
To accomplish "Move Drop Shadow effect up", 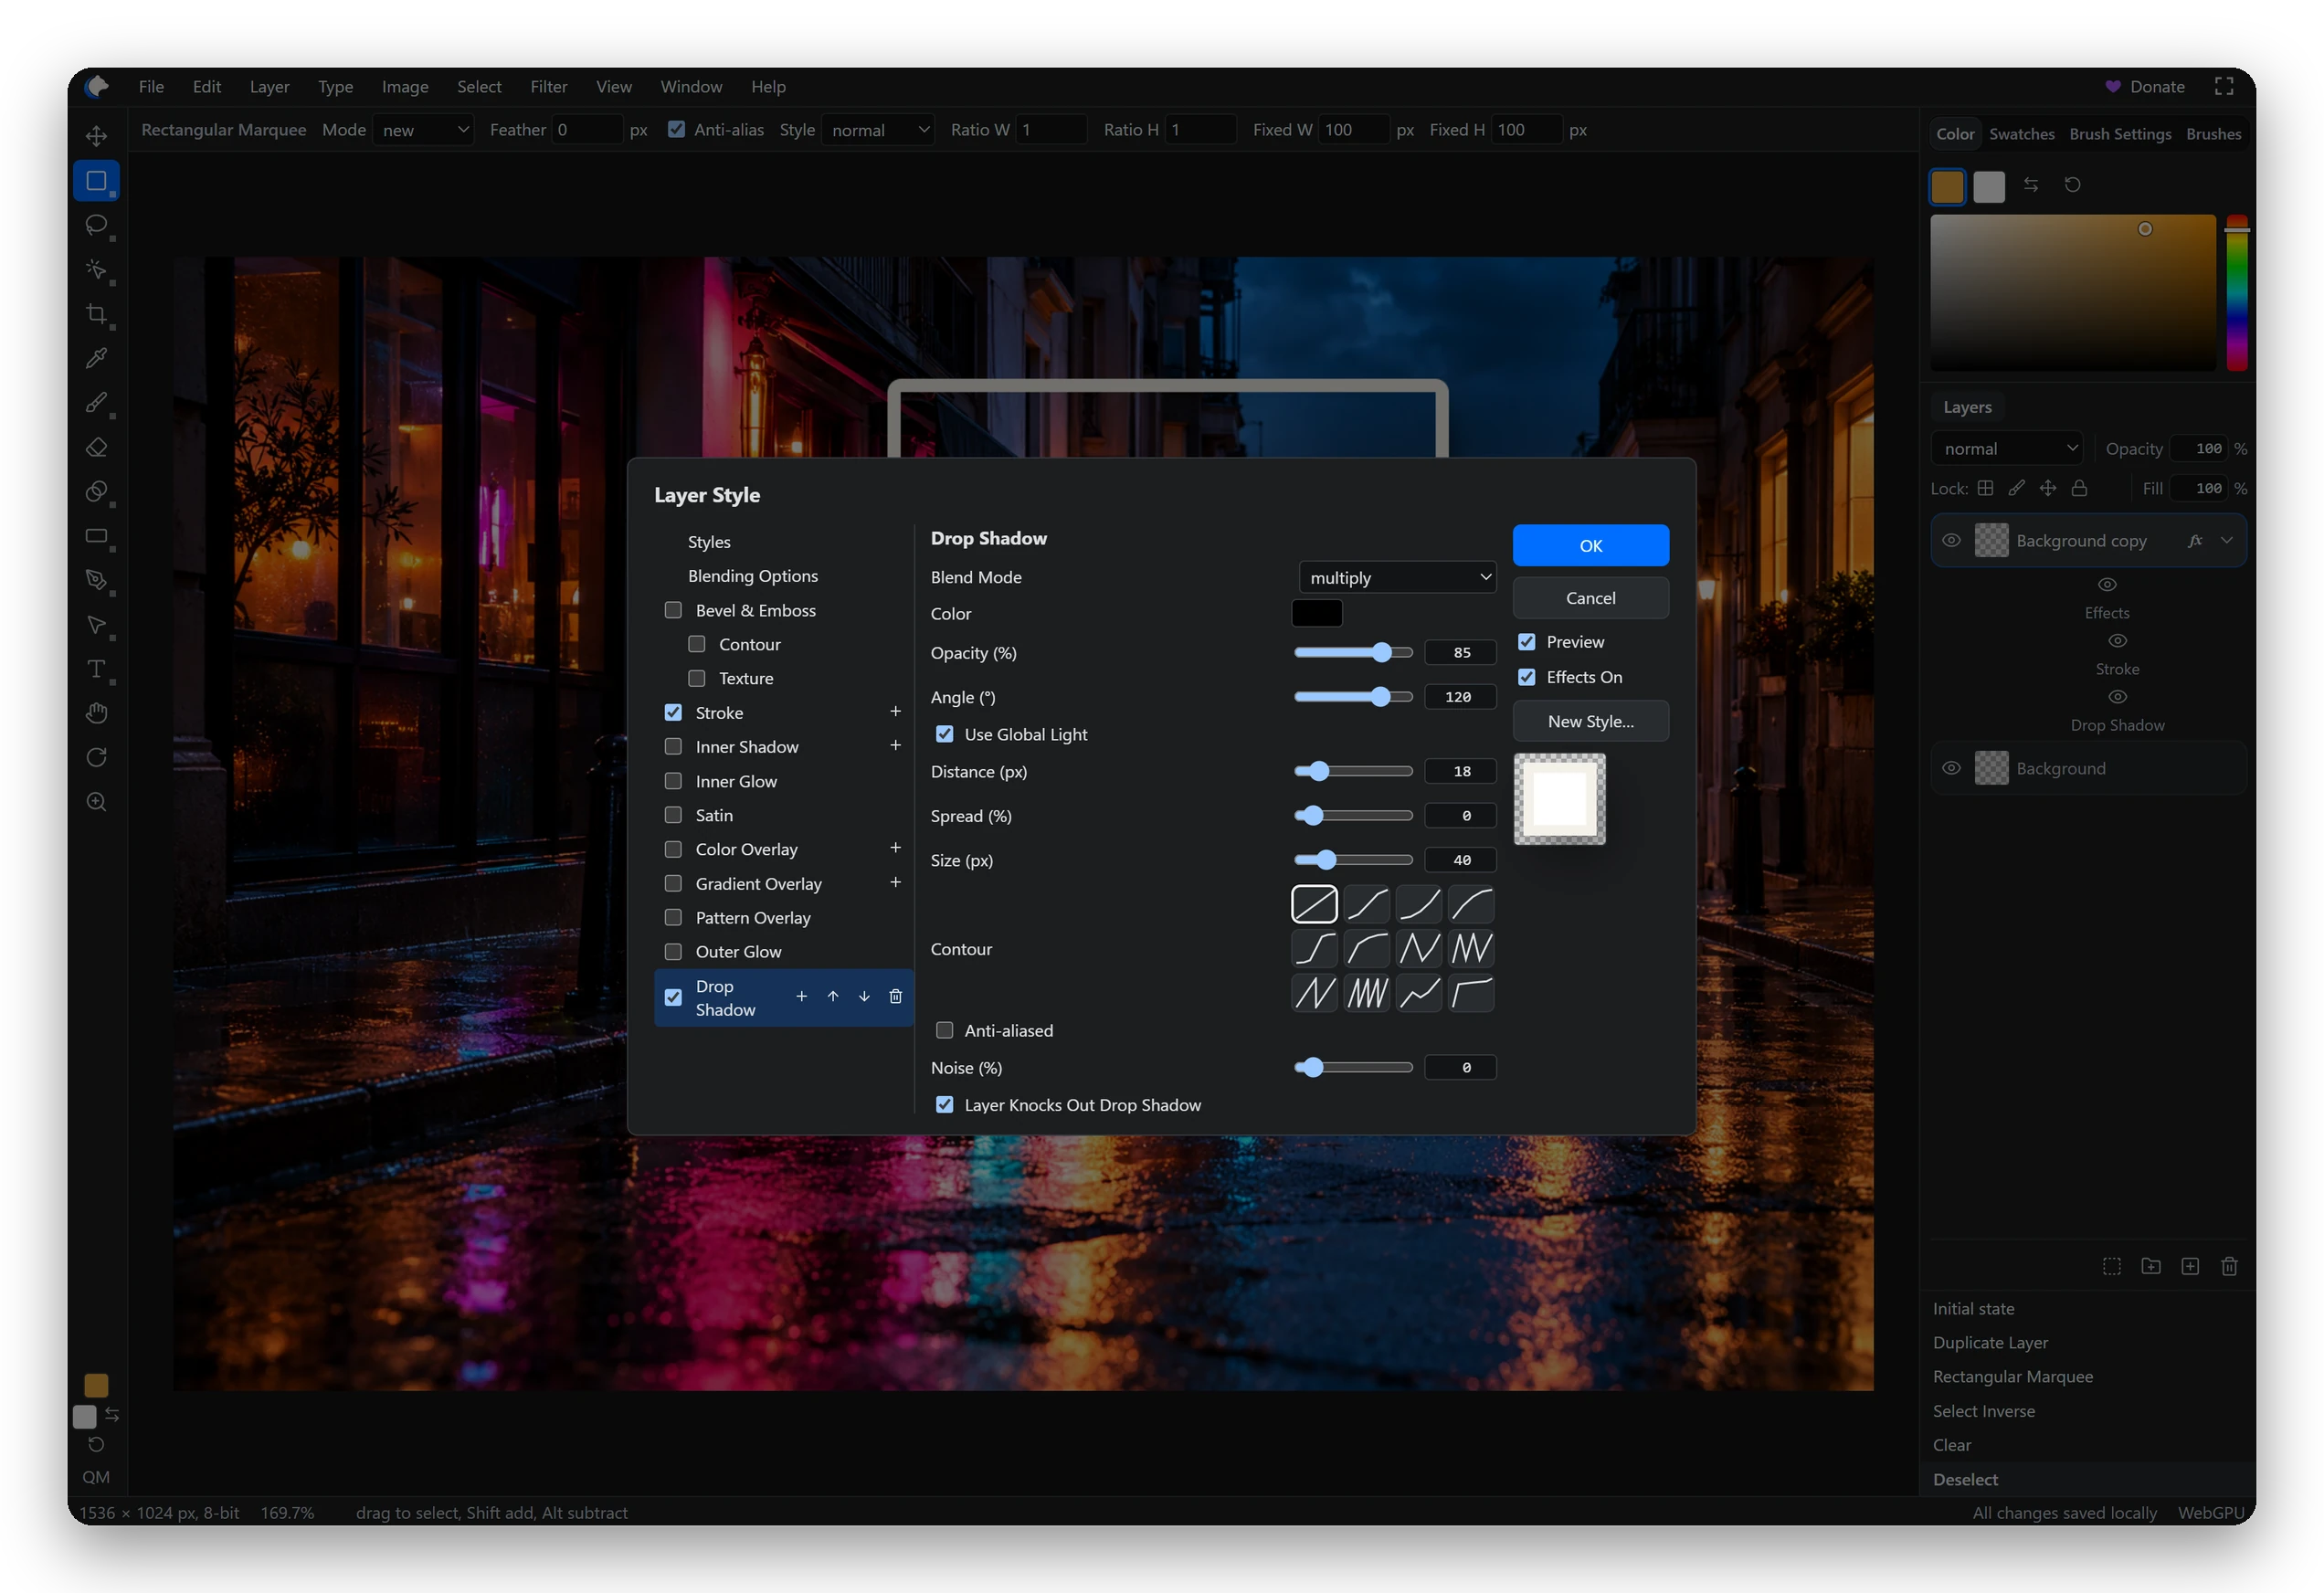I will click(833, 996).
